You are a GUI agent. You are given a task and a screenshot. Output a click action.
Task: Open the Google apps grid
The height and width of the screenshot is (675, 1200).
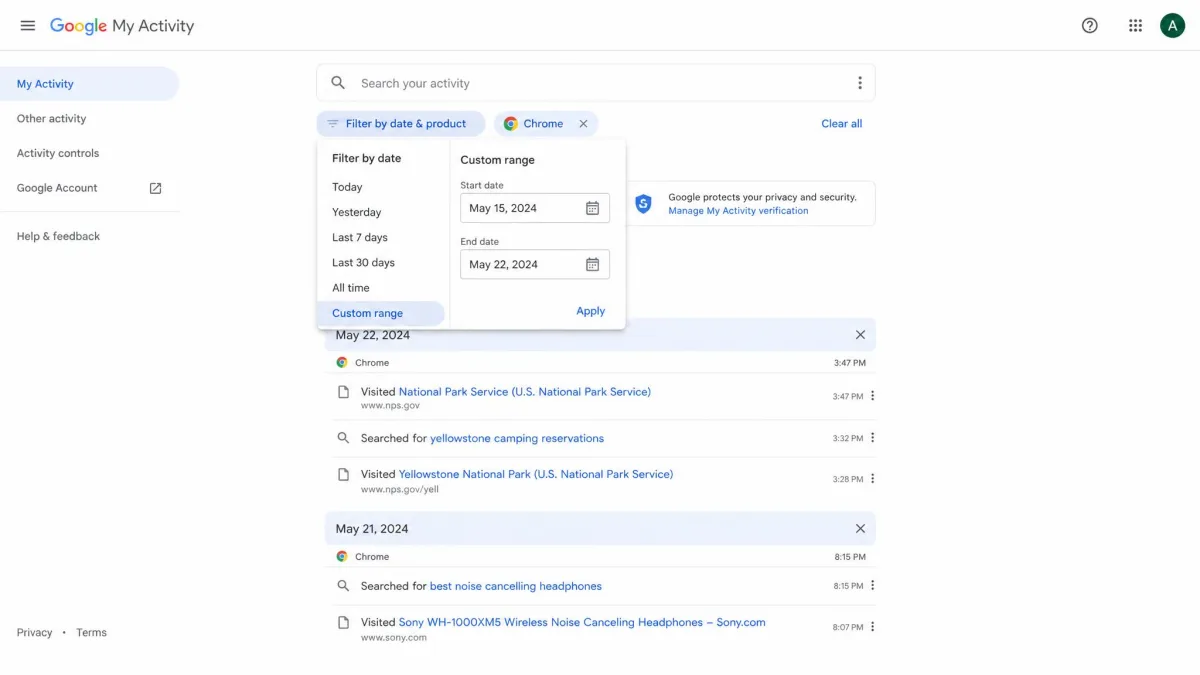point(1135,26)
